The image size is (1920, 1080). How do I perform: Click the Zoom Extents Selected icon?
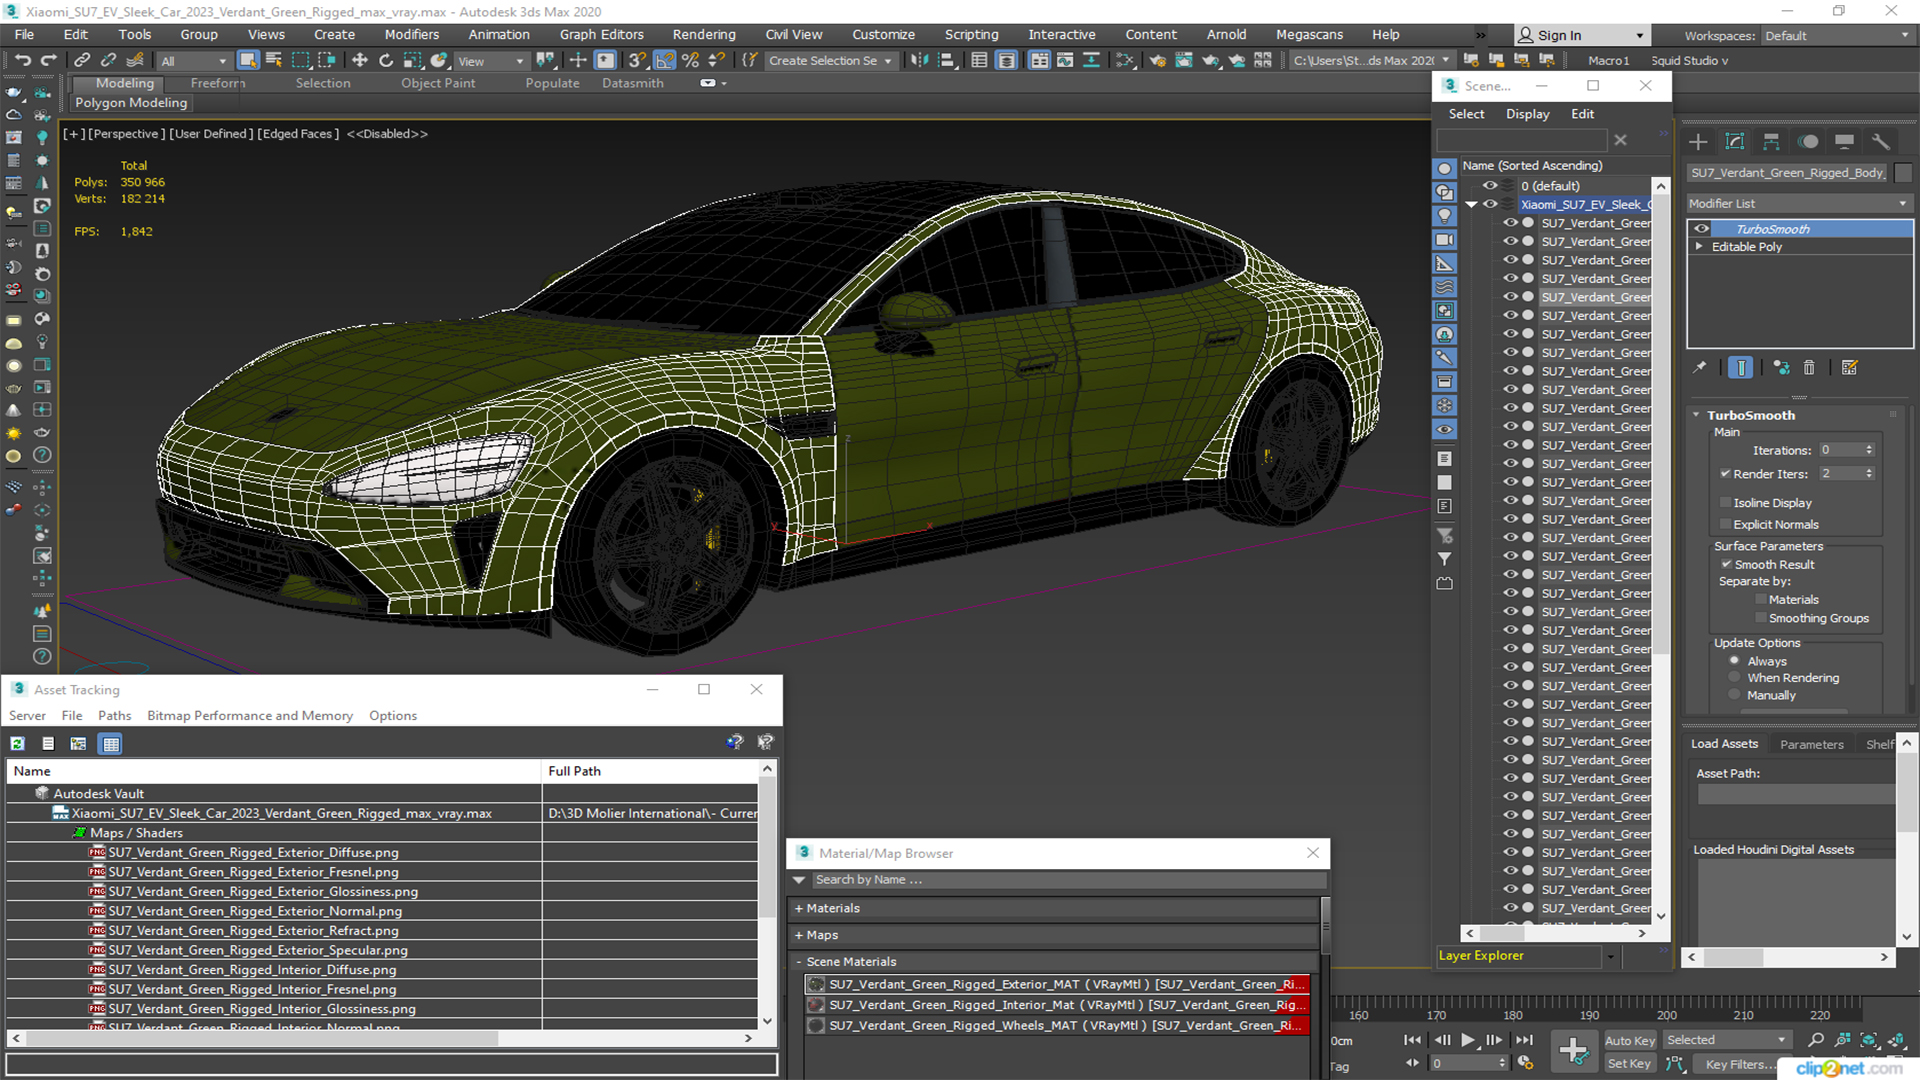click(1868, 1040)
